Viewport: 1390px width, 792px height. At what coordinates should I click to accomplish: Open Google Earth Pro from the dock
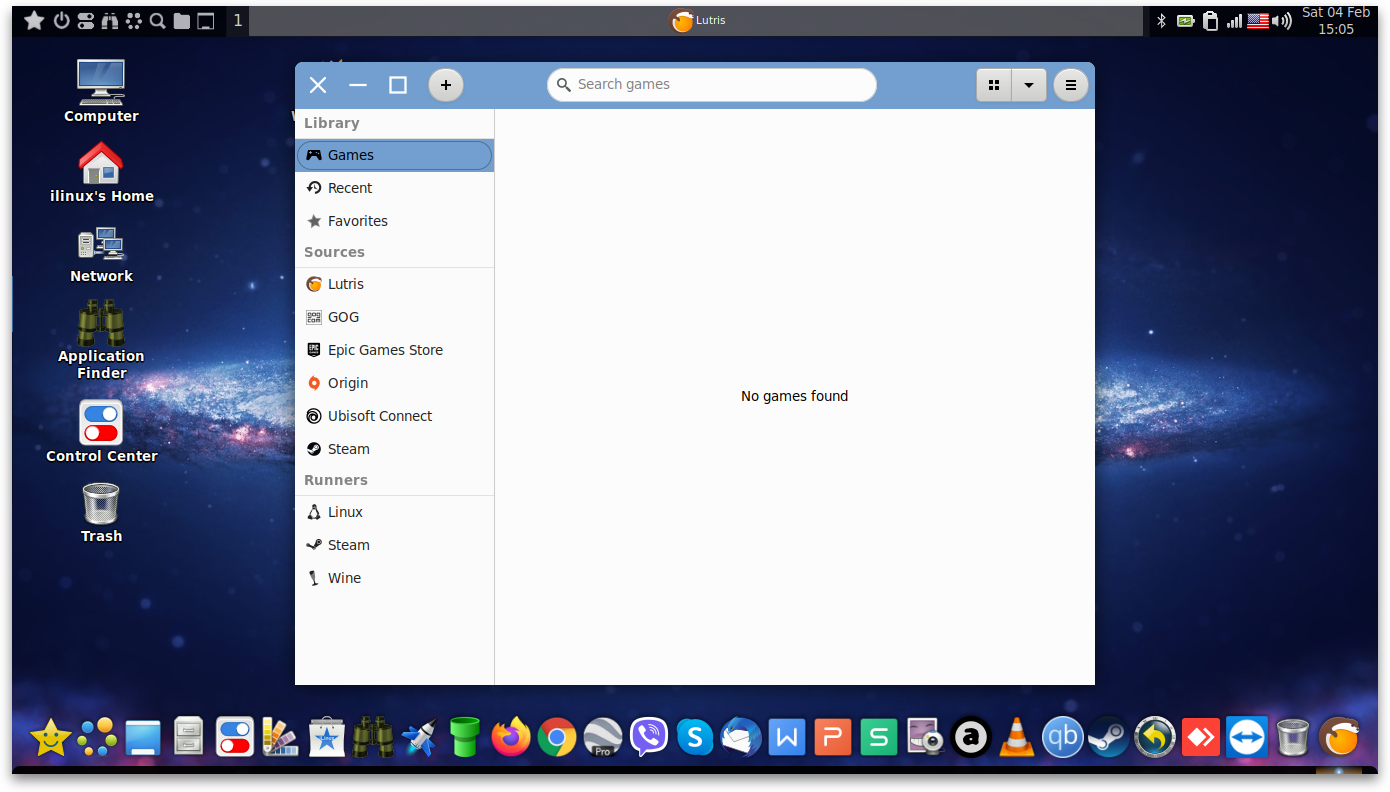click(x=603, y=738)
